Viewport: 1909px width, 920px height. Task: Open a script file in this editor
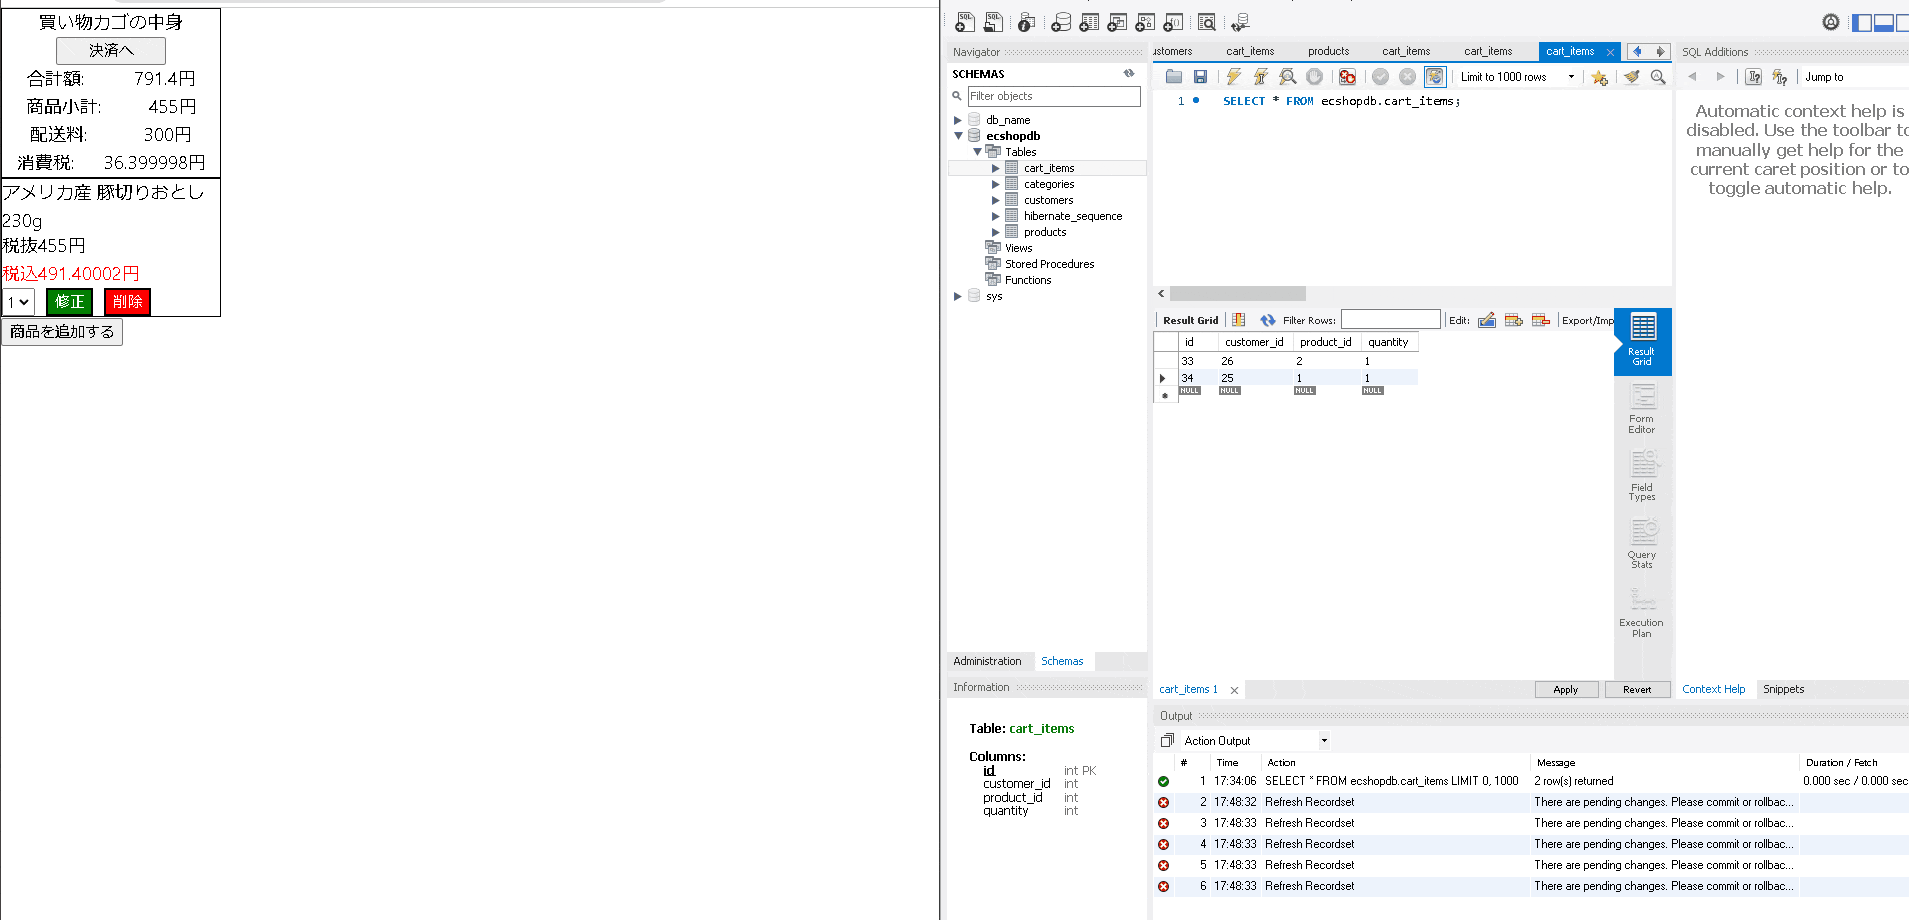[1174, 77]
